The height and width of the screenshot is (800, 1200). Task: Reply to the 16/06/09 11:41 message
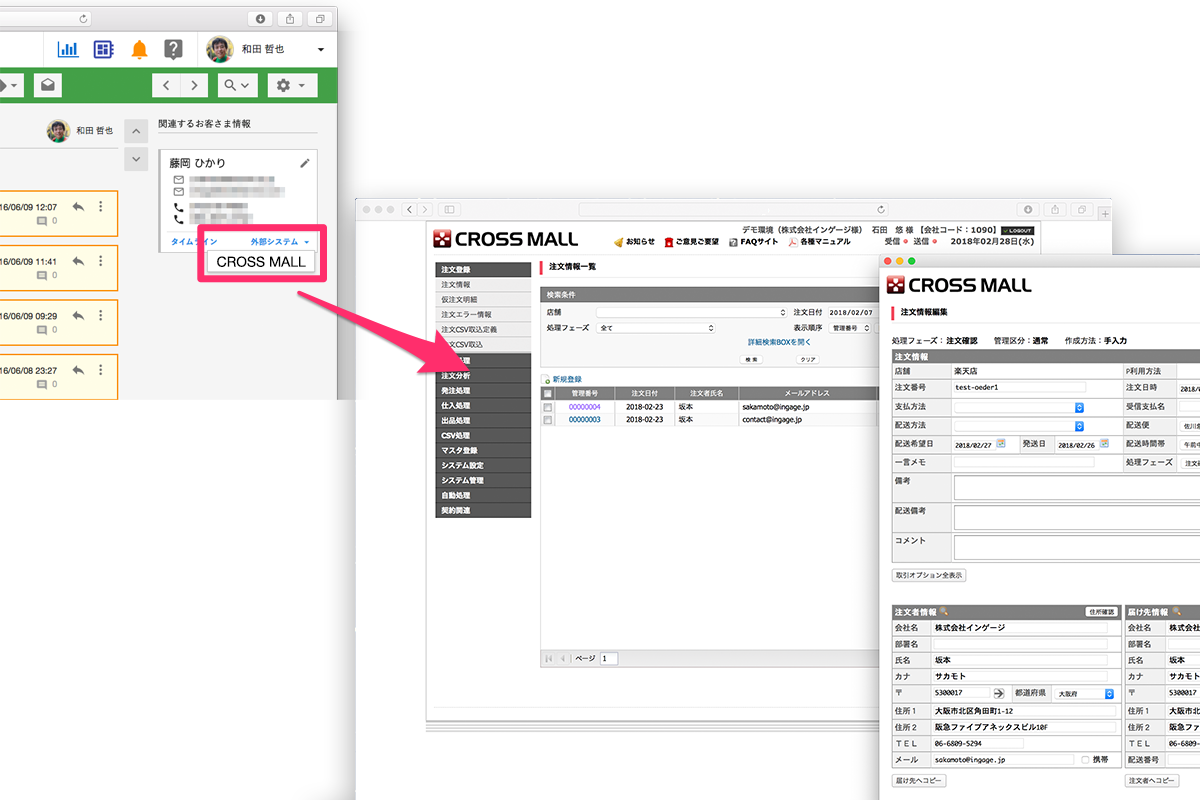(x=78, y=261)
